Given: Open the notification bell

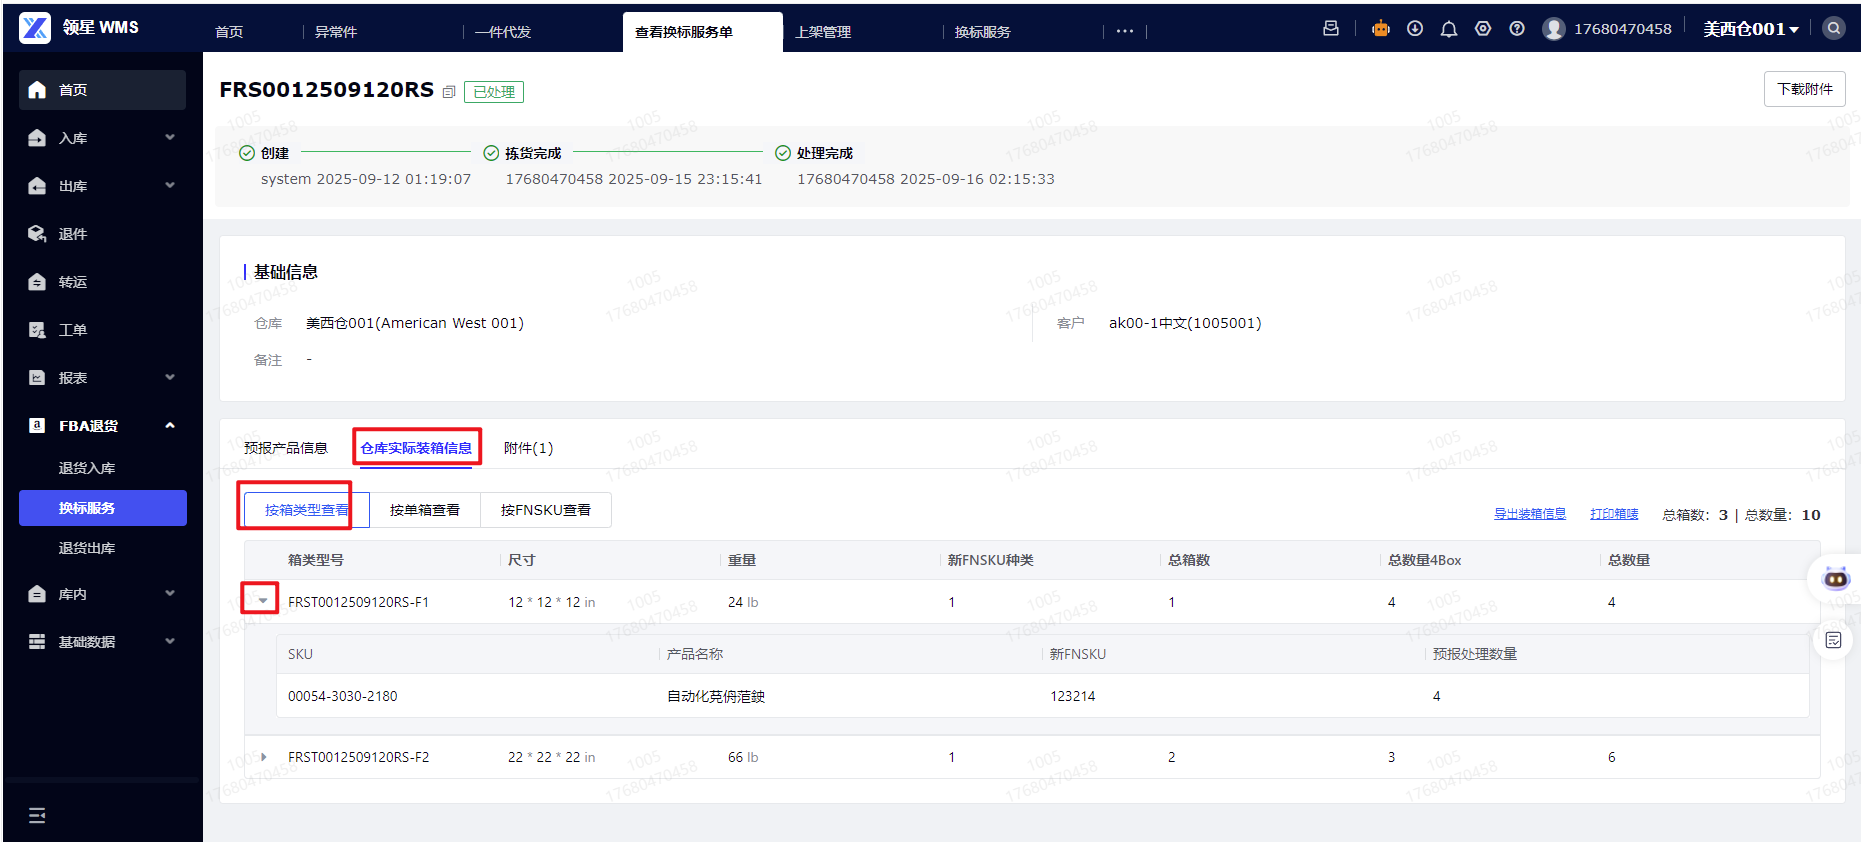Looking at the screenshot, I should pos(1449,29).
